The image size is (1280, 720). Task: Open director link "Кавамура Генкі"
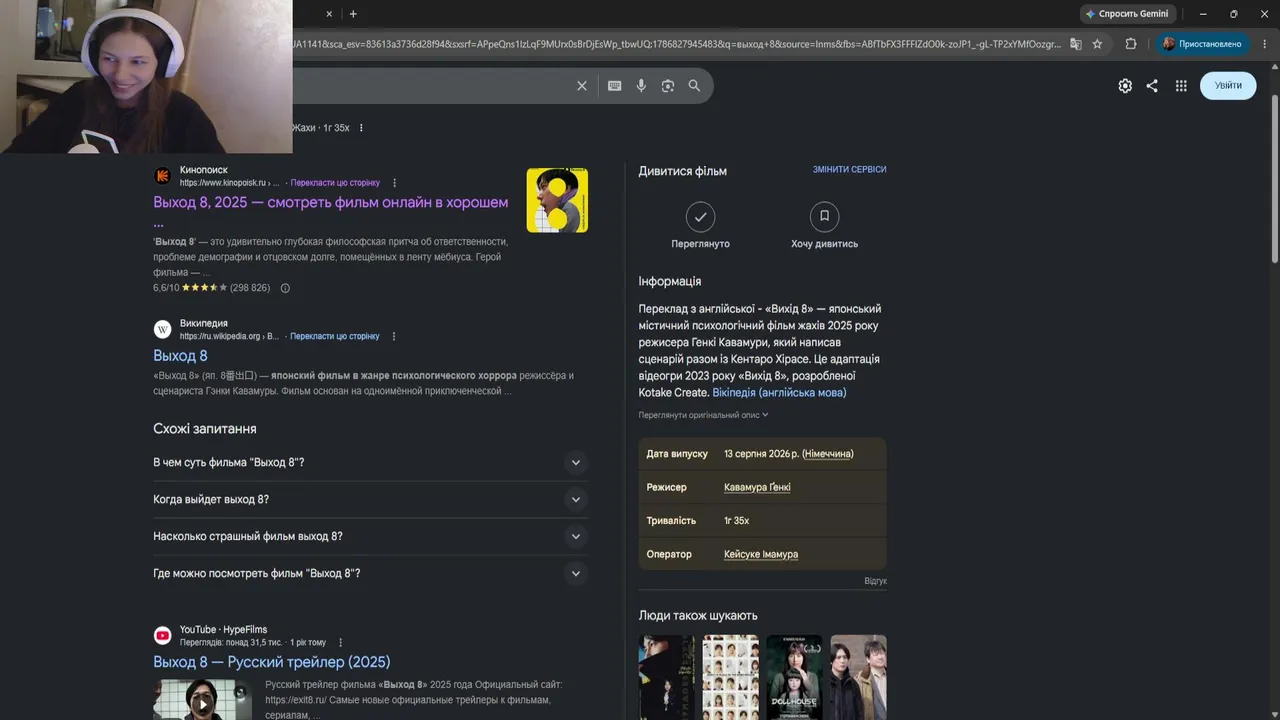(x=757, y=487)
